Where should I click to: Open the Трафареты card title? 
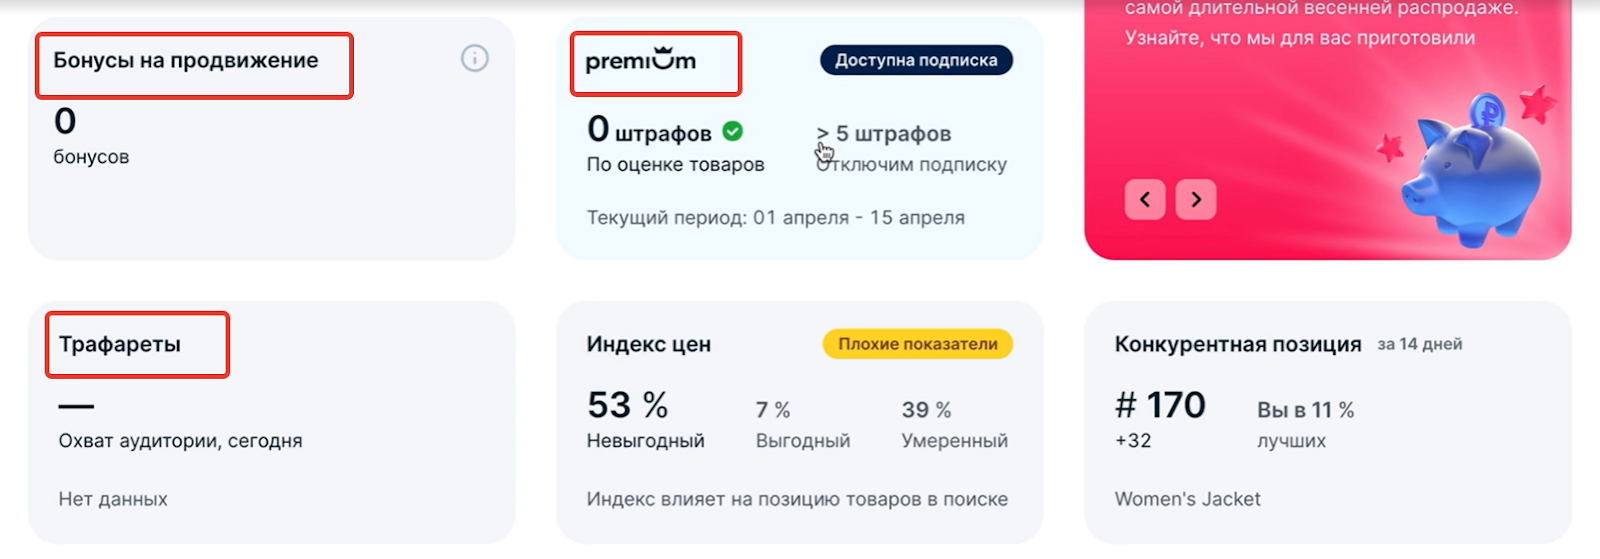[x=120, y=344]
